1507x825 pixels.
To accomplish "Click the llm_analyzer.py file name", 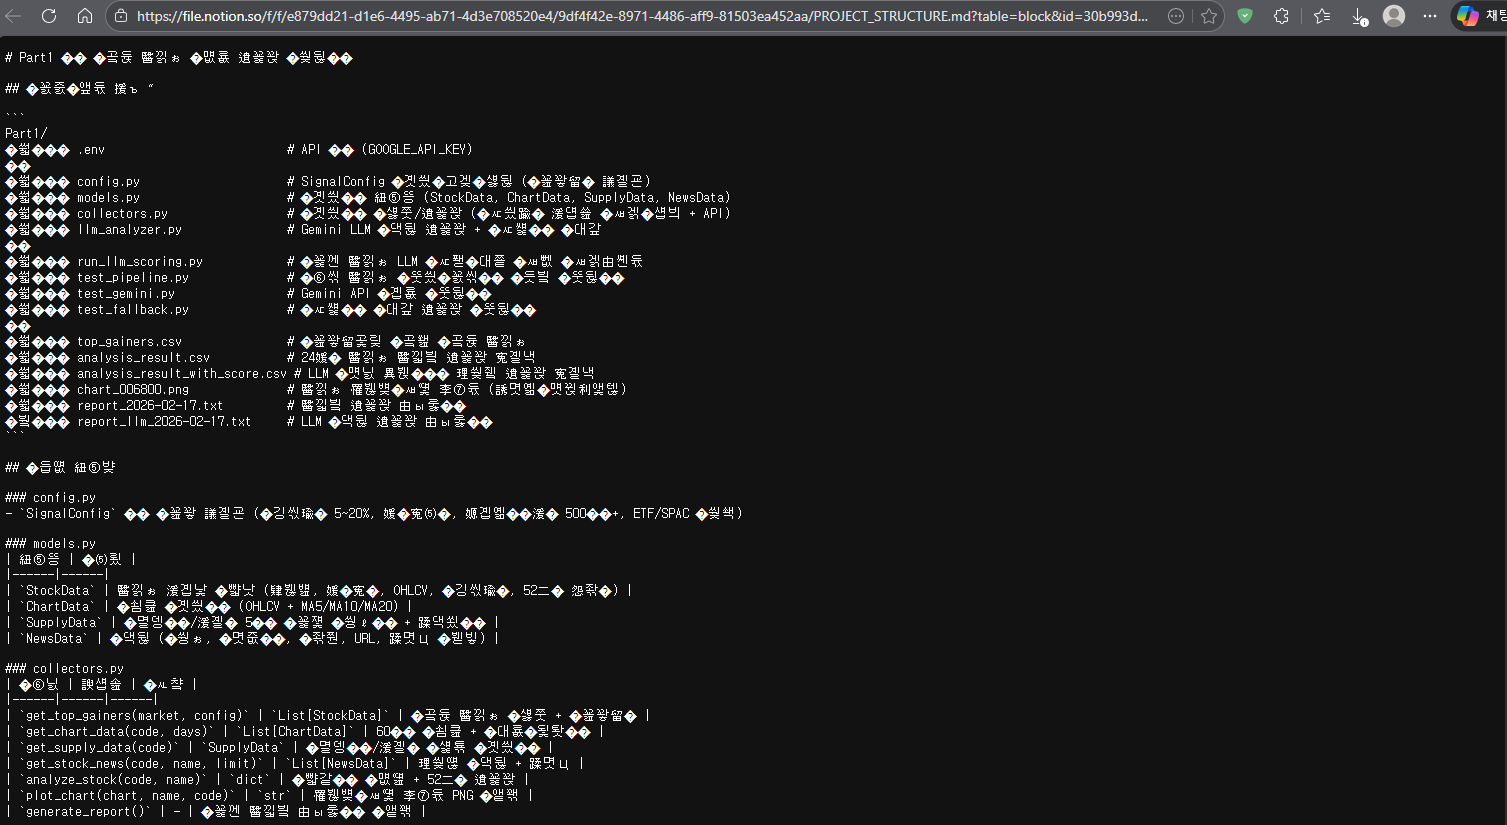I will pos(129,229).
